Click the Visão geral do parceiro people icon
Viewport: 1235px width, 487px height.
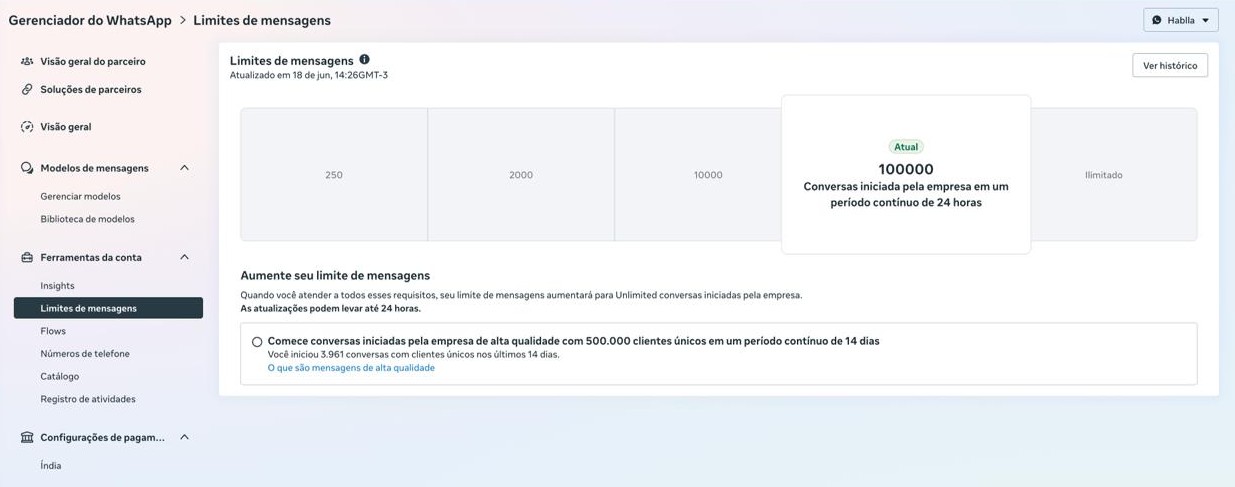(x=27, y=61)
